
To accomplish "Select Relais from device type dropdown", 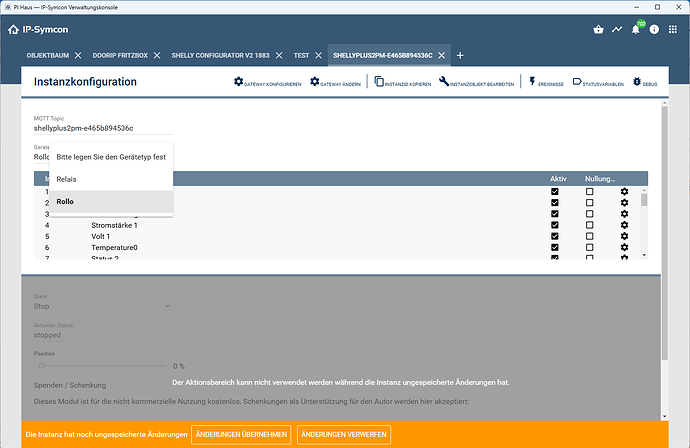I will tap(66, 179).
